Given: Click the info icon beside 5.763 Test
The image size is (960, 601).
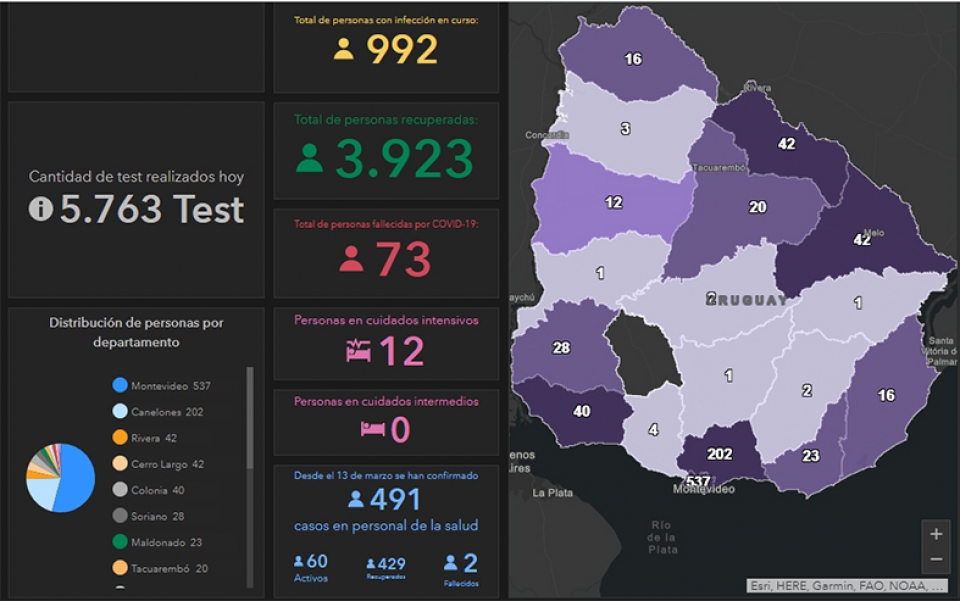Looking at the screenshot, I should [41, 209].
